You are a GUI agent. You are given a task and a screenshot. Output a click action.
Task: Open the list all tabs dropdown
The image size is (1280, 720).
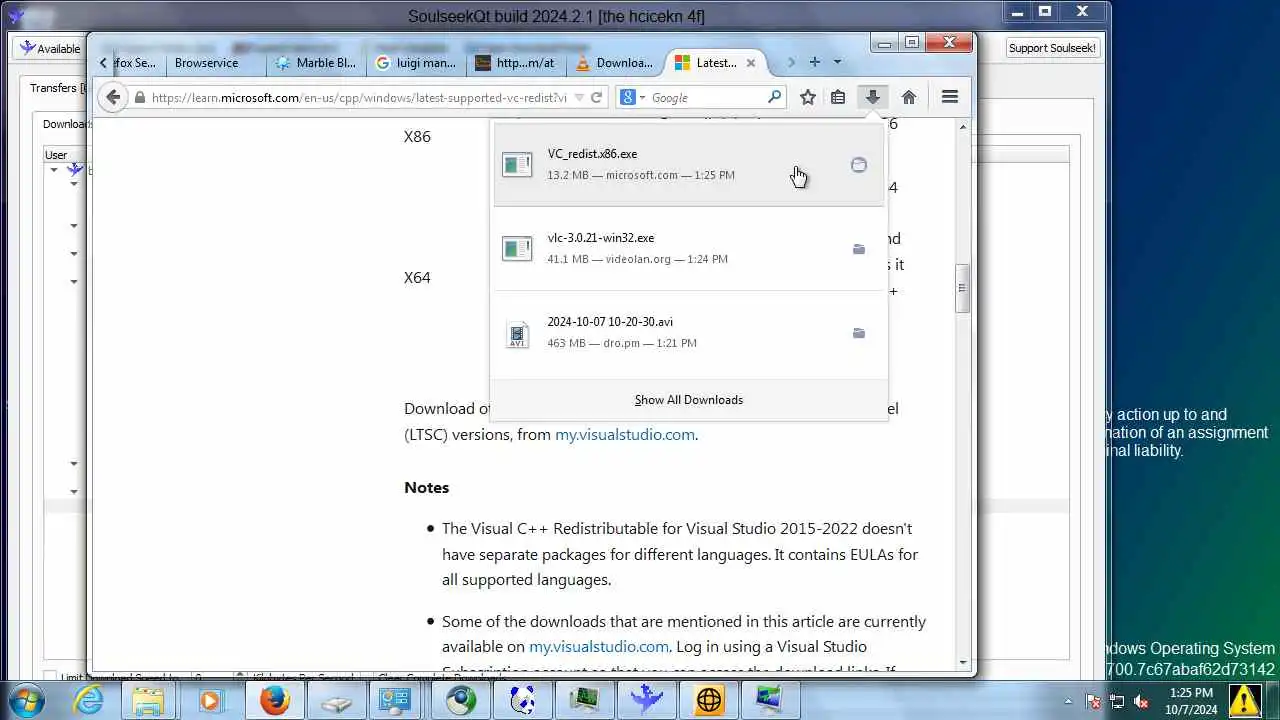coord(837,62)
